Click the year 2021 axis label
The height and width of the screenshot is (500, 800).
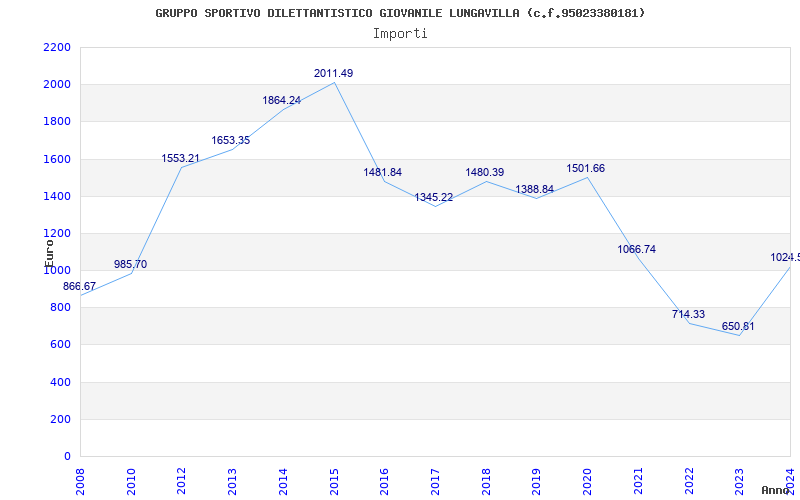coord(638,481)
